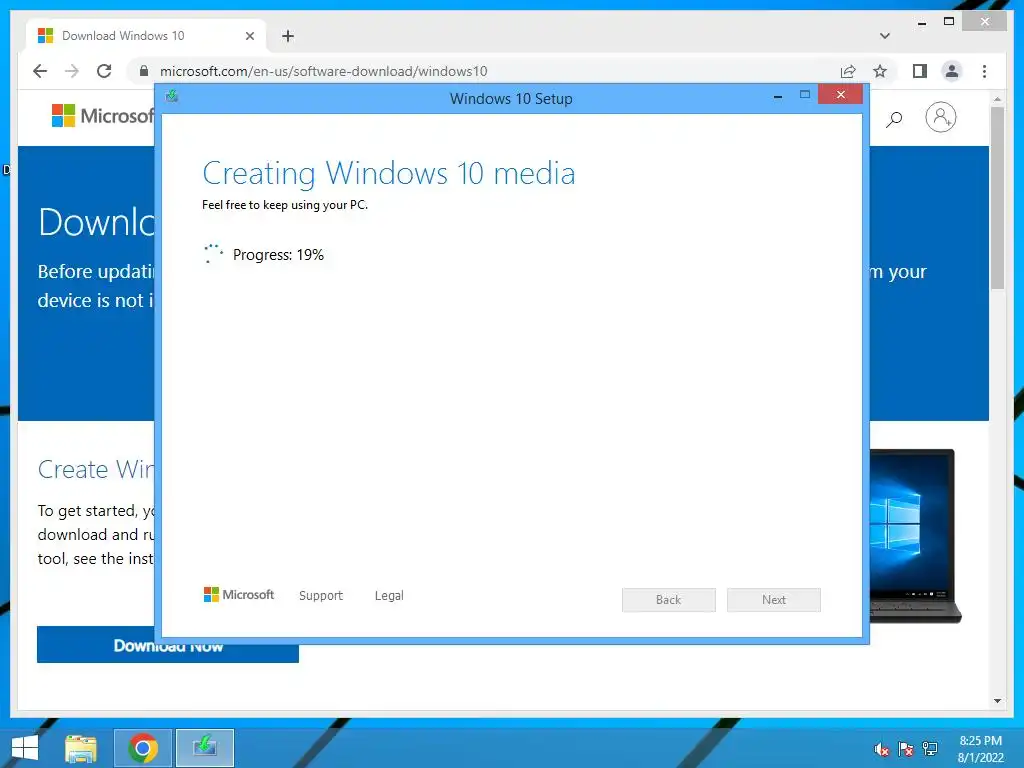Minimize the Chrome window
Screen dimensions: 1024x768
click(x=921, y=23)
